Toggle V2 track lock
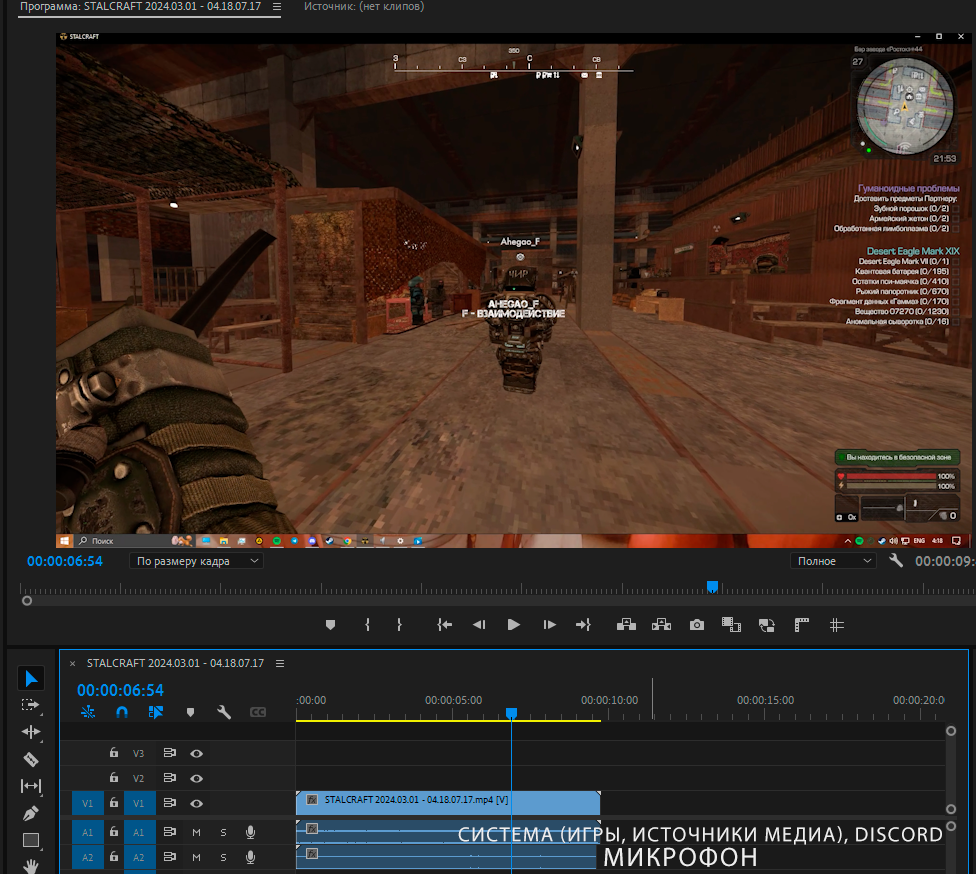Screen dimensions: 976x874 (114, 778)
